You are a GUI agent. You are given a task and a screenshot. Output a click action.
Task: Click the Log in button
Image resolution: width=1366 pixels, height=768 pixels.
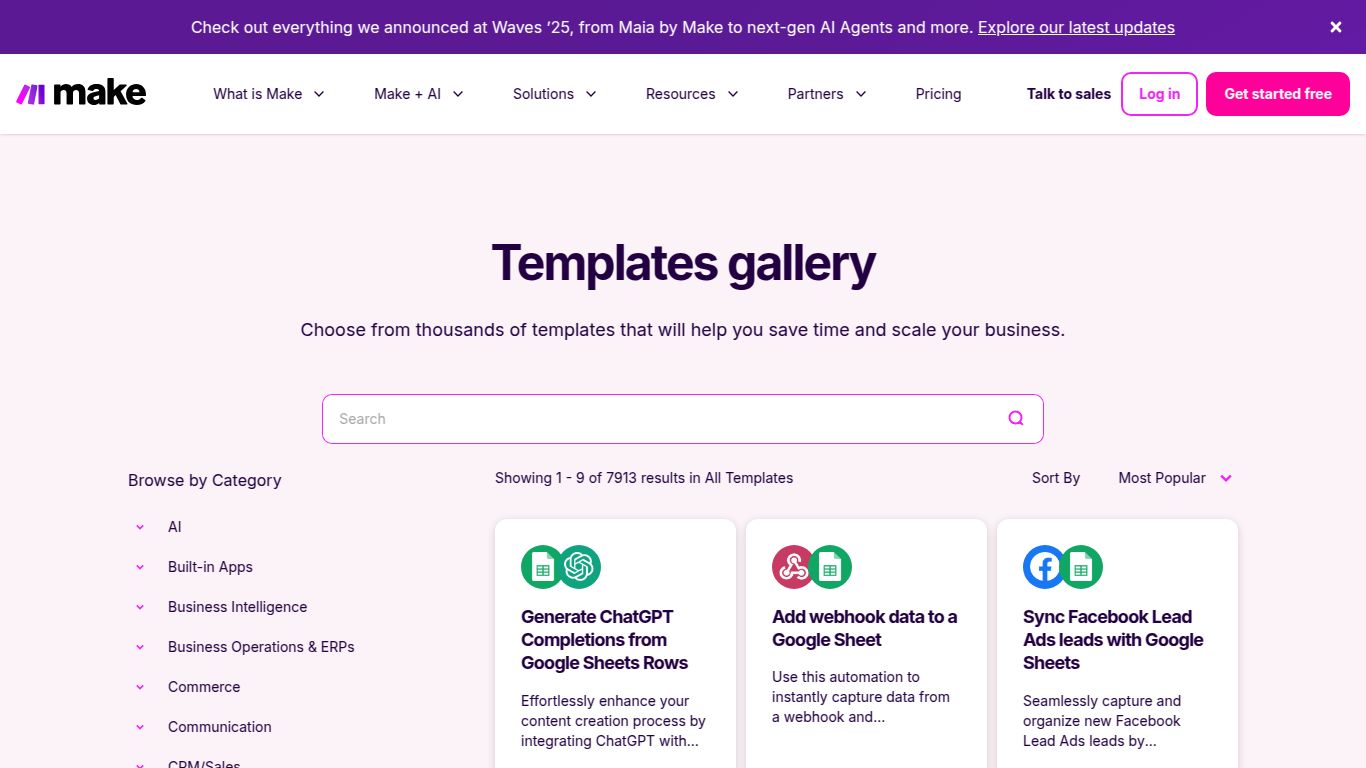1158,93
